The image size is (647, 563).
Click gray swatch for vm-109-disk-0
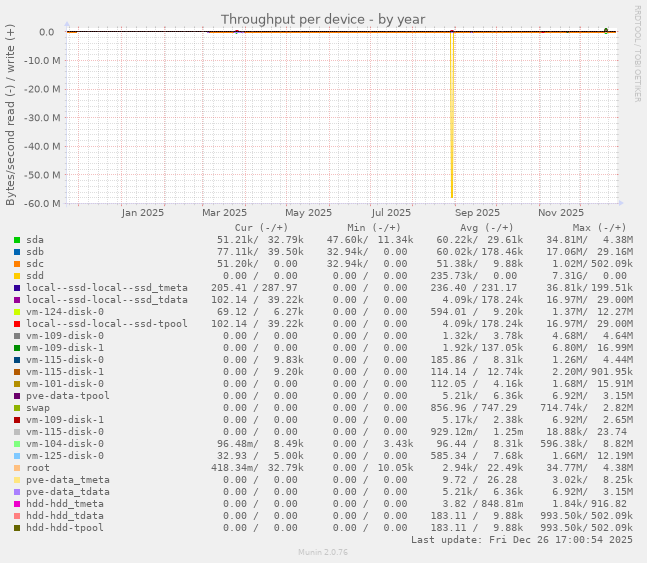point(17,336)
